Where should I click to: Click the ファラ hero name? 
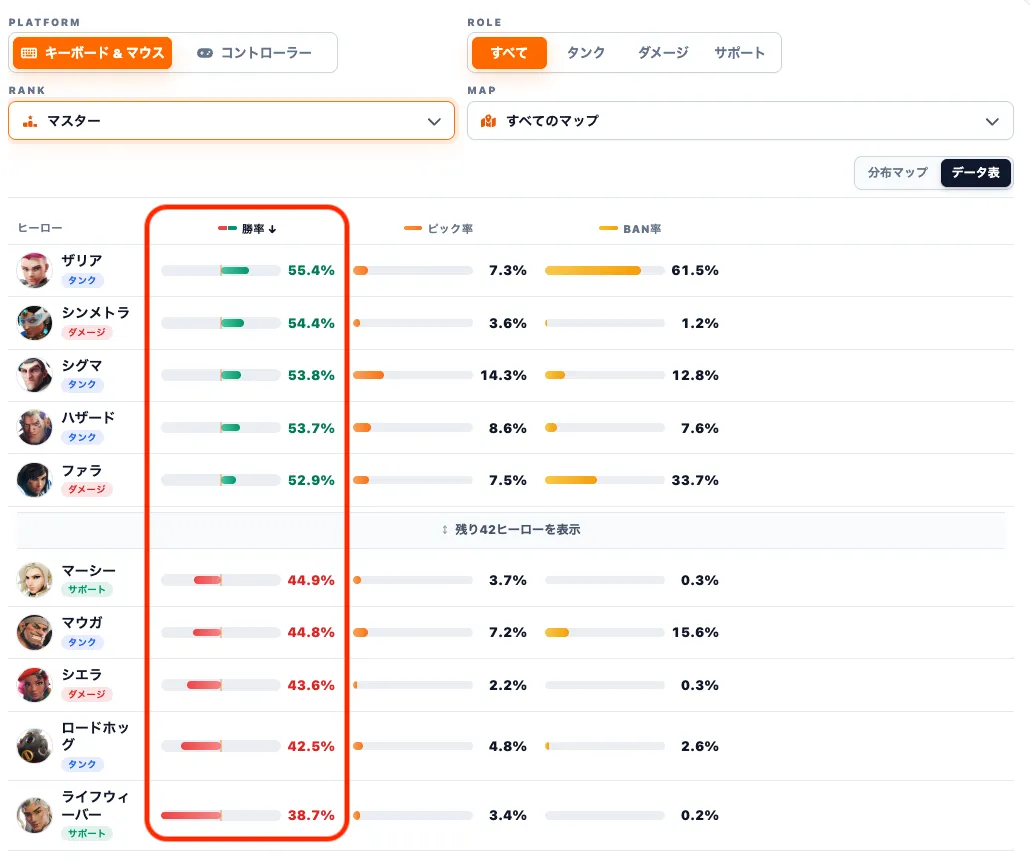tap(82, 470)
